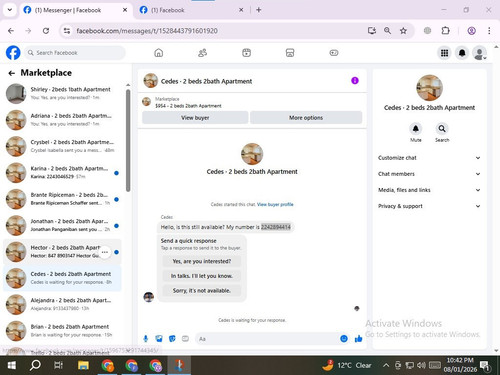
Task: Open Crysbel - 2 beds 2bath conversation
Action: pos(62,146)
